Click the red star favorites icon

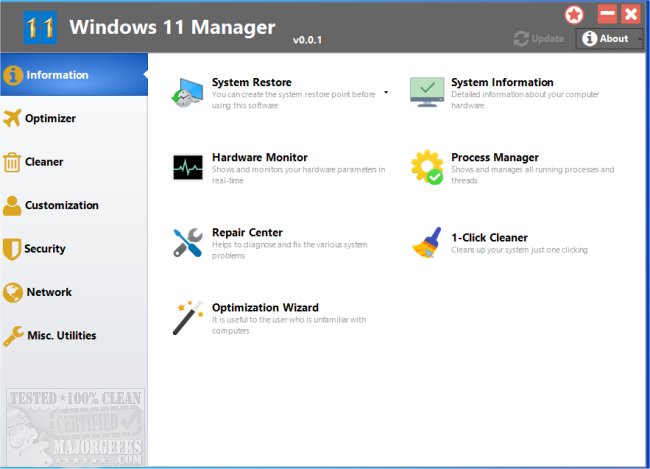[x=574, y=14]
